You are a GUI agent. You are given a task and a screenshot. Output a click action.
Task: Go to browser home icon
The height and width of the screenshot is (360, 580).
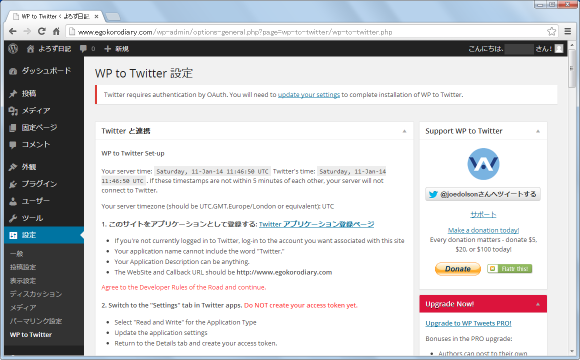click(x=56, y=31)
